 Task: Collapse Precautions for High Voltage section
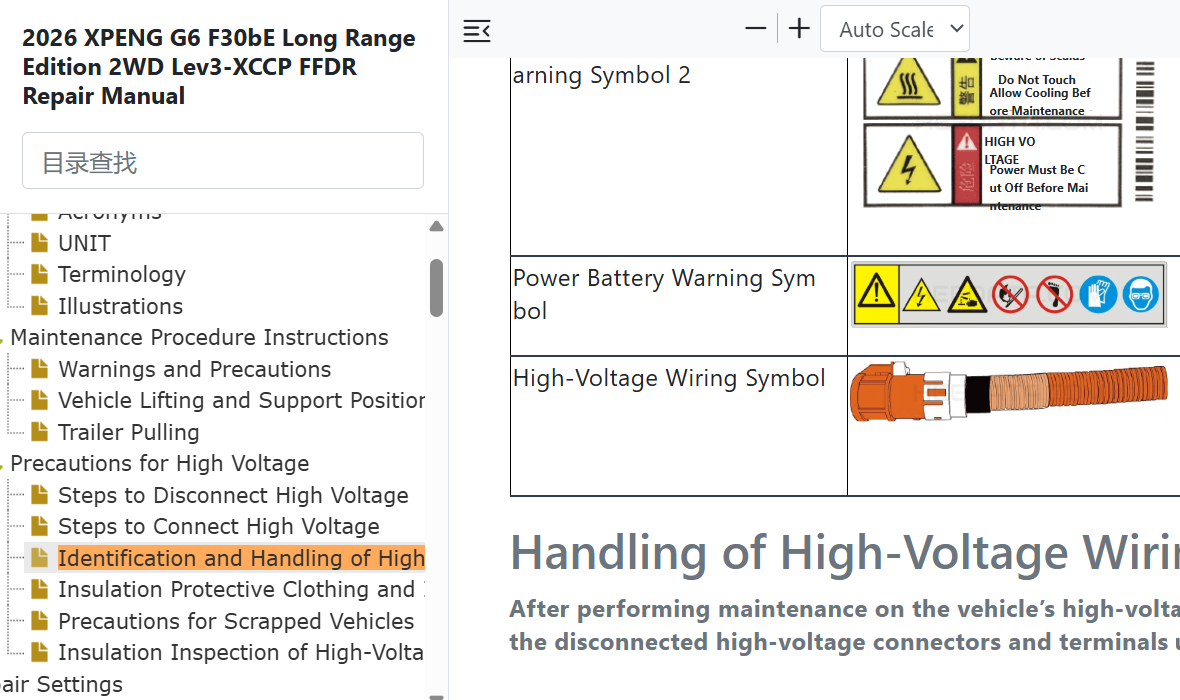[x=160, y=464]
